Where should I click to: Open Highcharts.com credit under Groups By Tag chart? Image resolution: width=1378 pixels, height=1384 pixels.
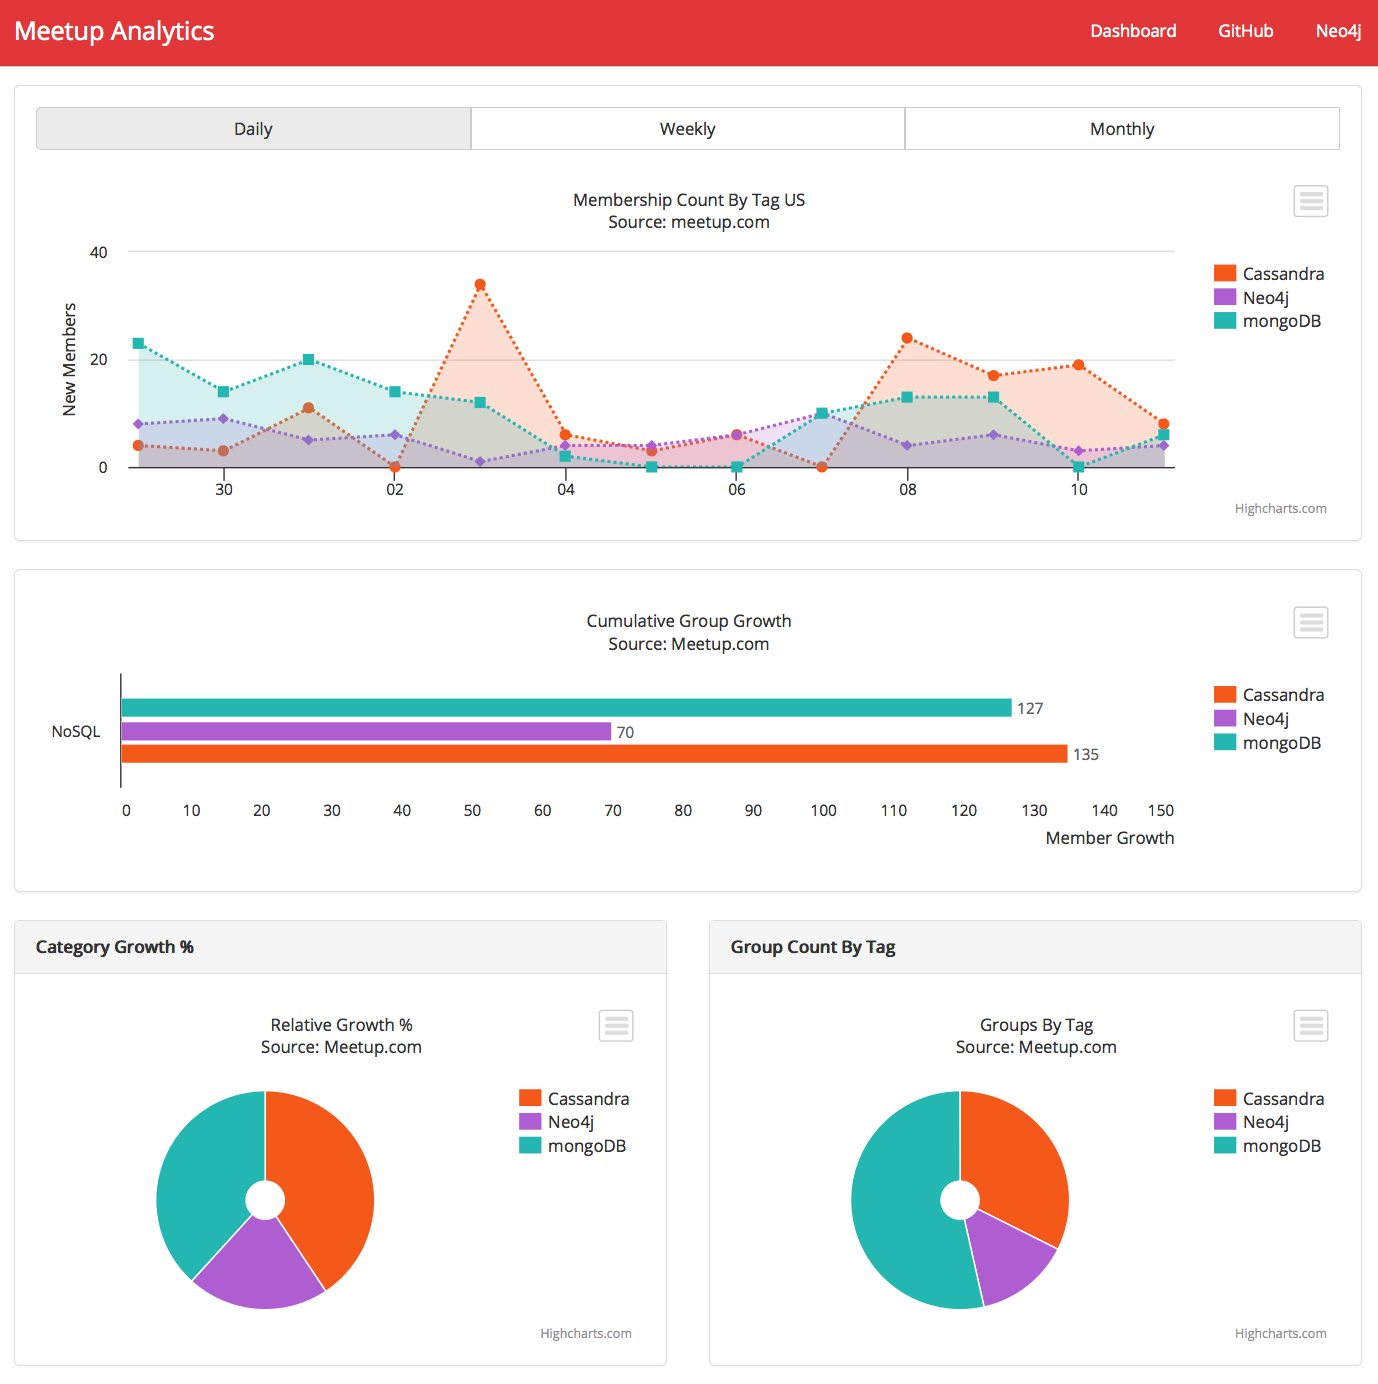click(1280, 1334)
